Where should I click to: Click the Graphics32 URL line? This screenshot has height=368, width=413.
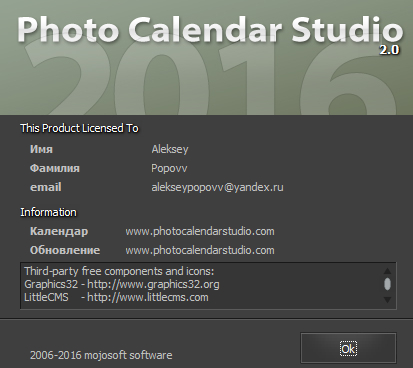(x=122, y=284)
